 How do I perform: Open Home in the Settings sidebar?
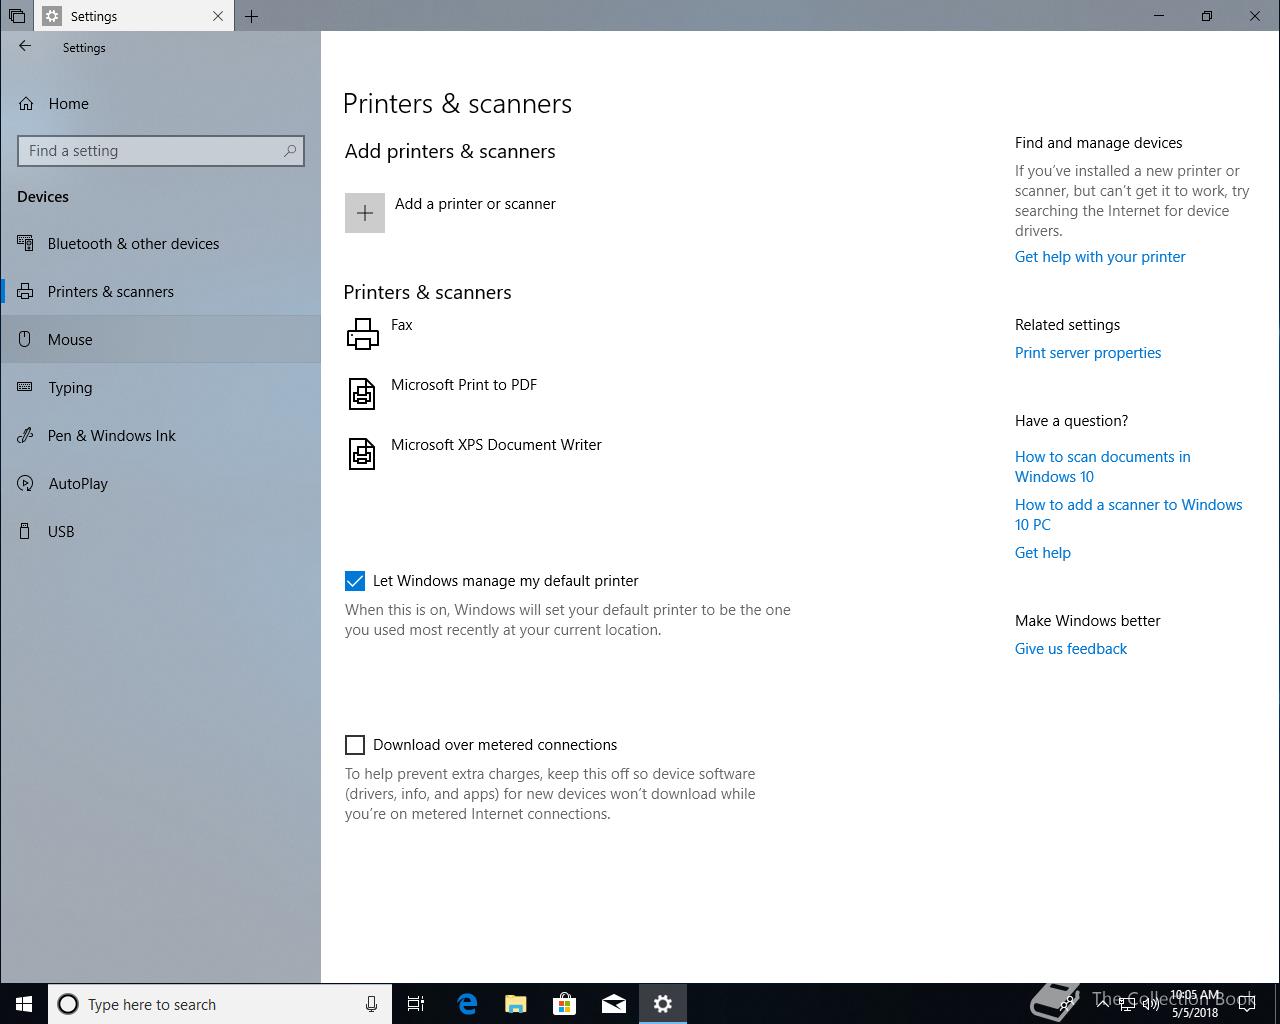160,104
